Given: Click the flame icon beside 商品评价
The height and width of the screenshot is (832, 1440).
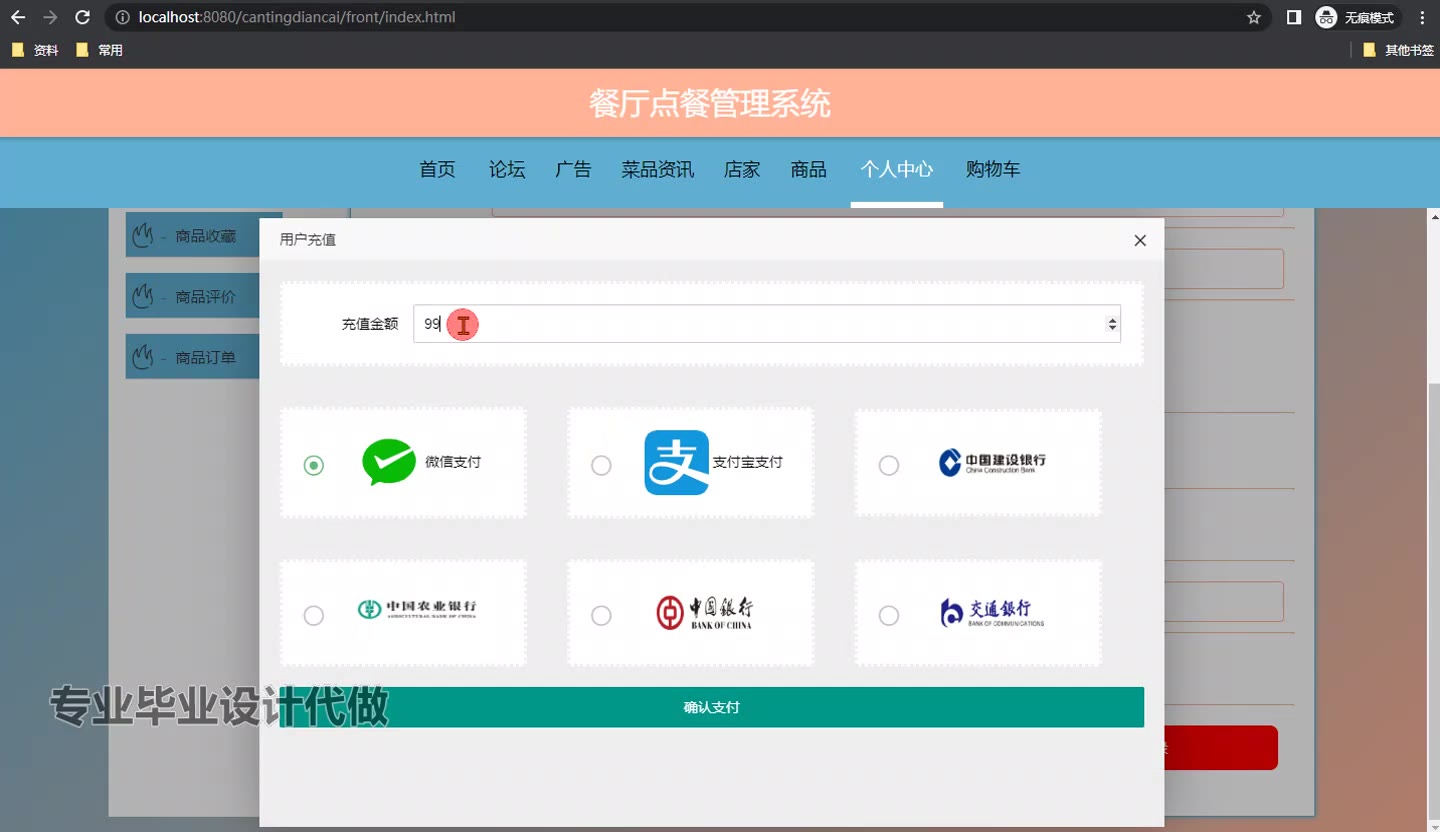Looking at the screenshot, I should [x=143, y=296].
